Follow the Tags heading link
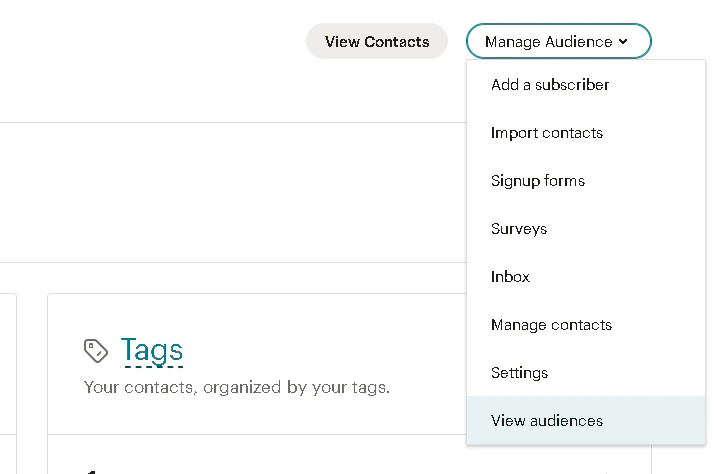The image size is (727, 474). coord(152,350)
